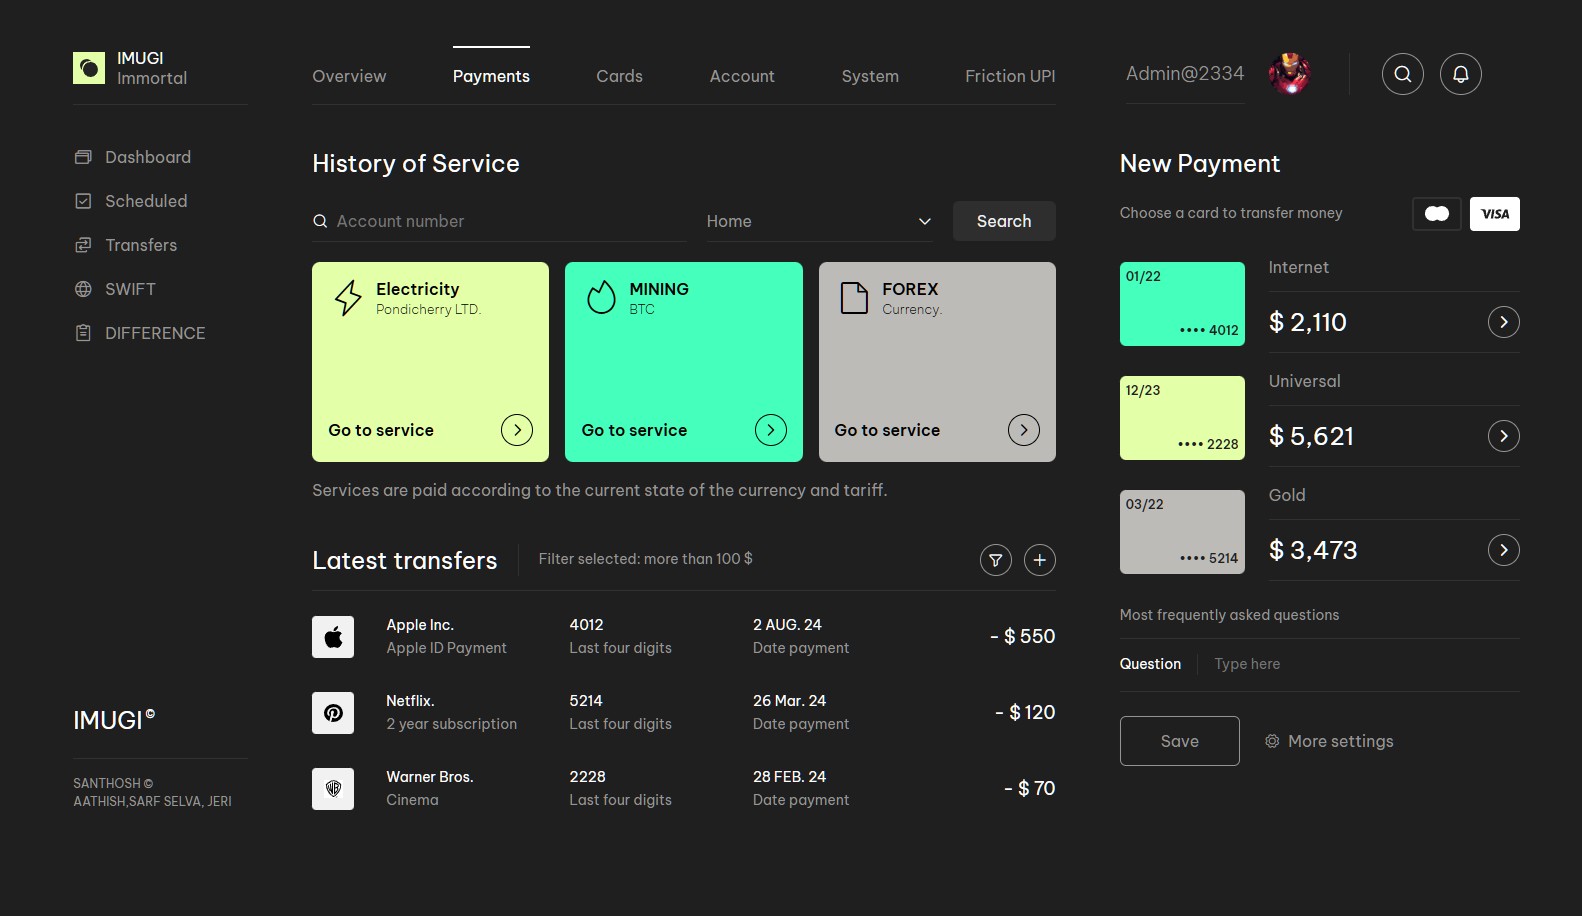The image size is (1582, 916).
Task: Select the green card ending in 4012
Action: pyautogui.click(x=1182, y=304)
